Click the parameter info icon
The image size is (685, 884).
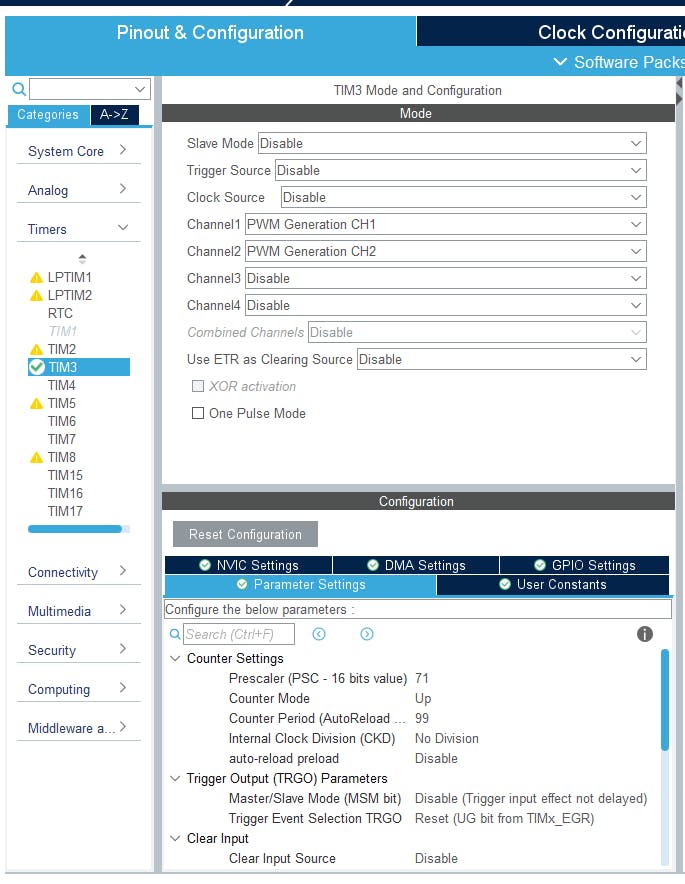pyautogui.click(x=644, y=634)
